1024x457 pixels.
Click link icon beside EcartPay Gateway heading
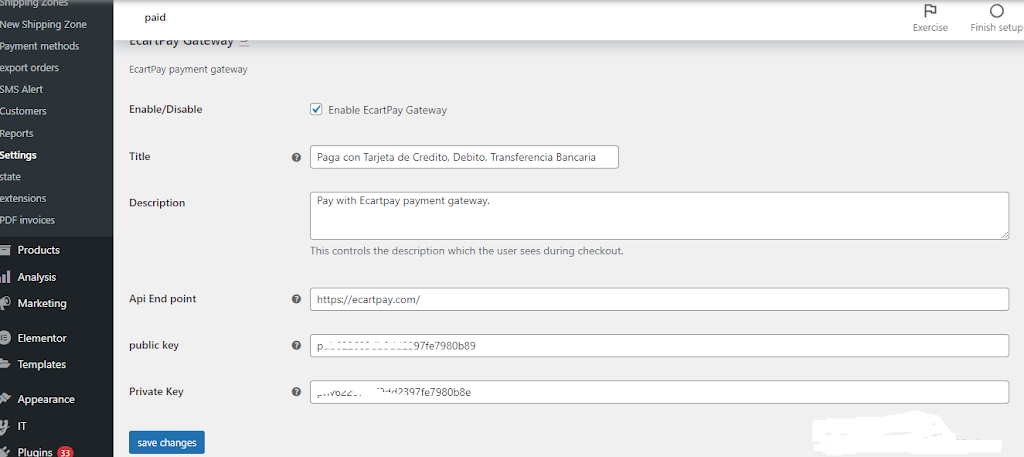click(244, 40)
